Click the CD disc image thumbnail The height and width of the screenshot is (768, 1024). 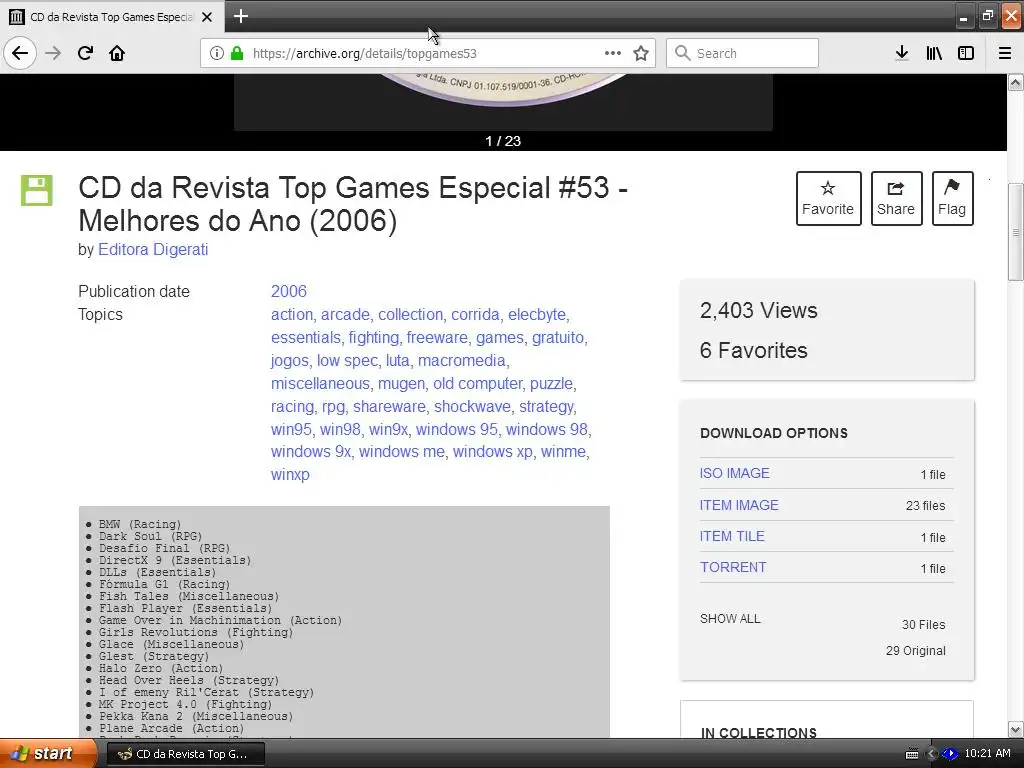click(503, 90)
